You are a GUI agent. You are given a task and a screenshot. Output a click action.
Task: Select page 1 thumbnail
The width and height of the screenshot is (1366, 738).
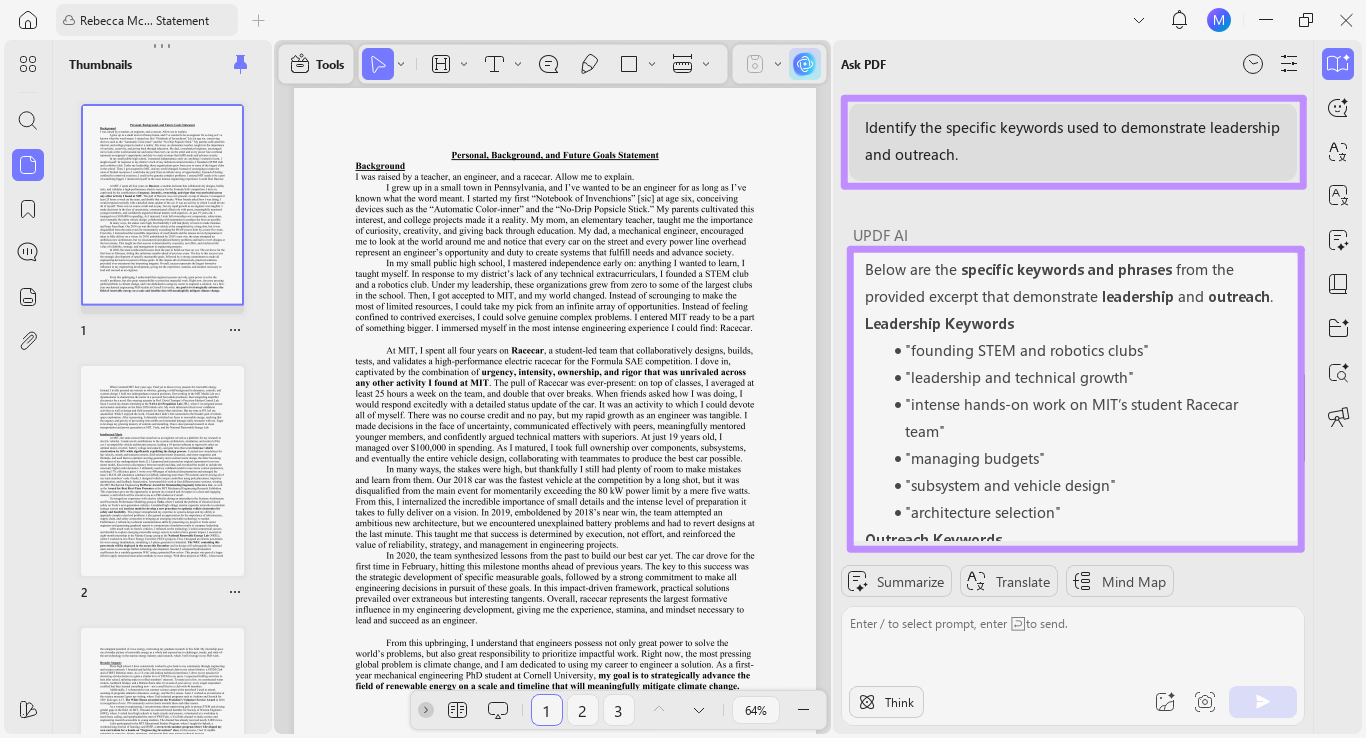click(162, 205)
